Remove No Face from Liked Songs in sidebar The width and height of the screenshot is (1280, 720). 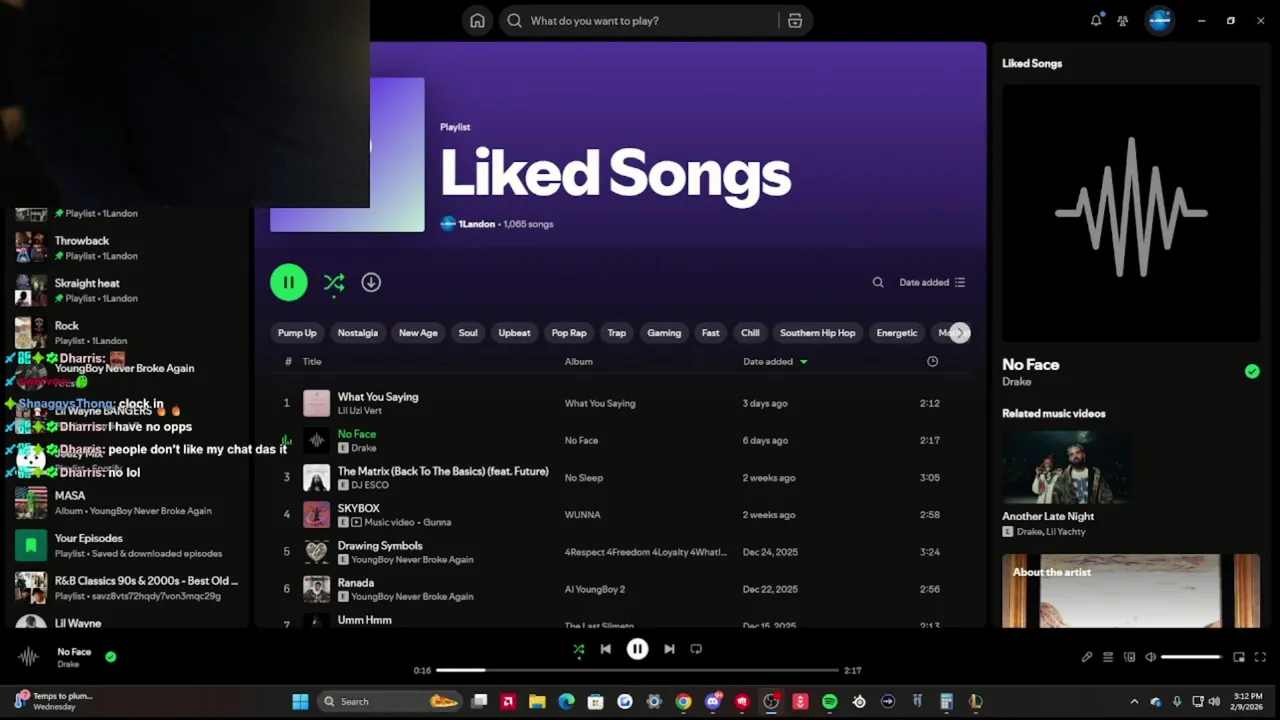(1252, 371)
